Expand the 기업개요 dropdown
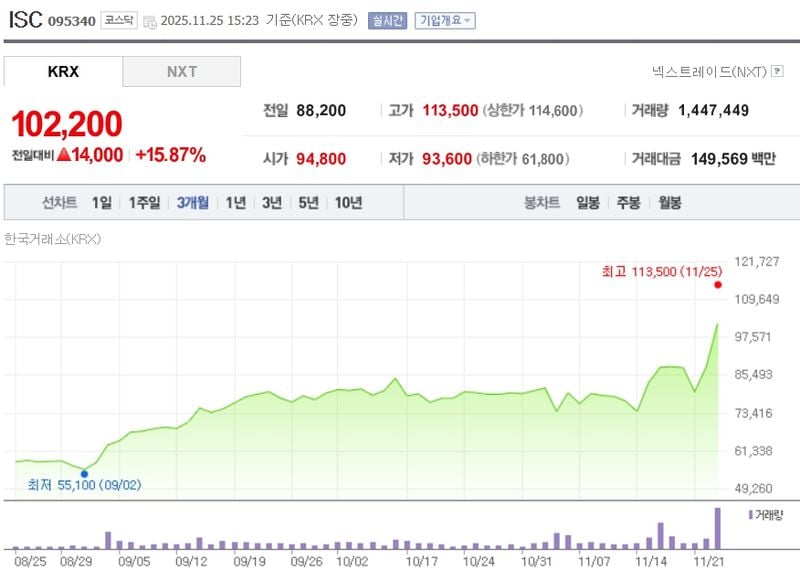The image size is (800, 584). point(445,20)
